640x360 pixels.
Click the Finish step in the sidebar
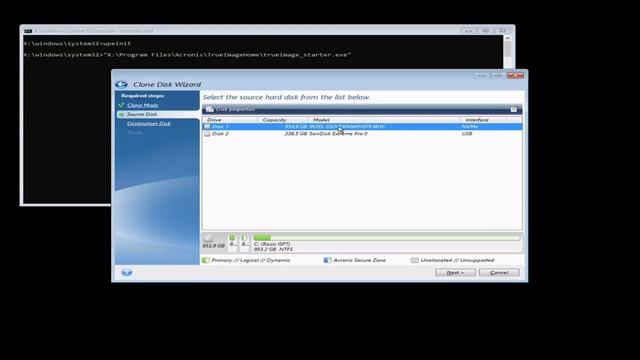(135, 133)
